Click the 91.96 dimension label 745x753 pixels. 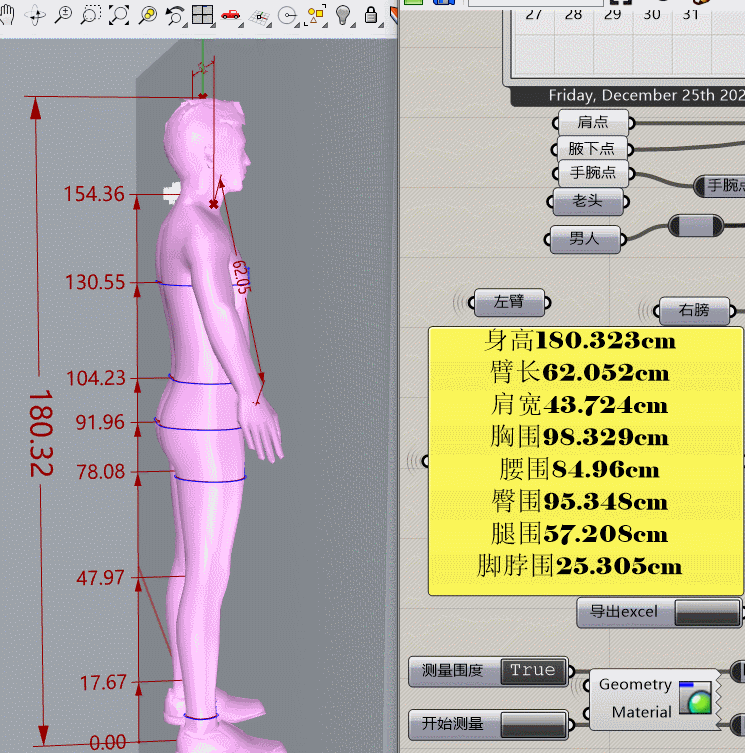(100, 423)
